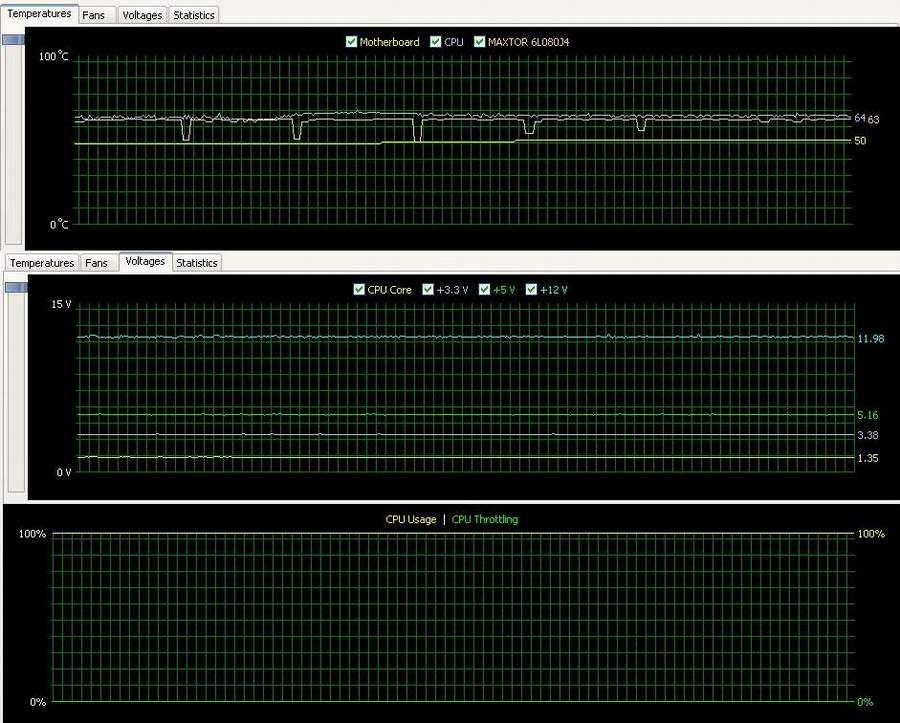The height and width of the screenshot is (723, 900).
Task: Click the CPU Usage legend label
Action: coord(411,519)
